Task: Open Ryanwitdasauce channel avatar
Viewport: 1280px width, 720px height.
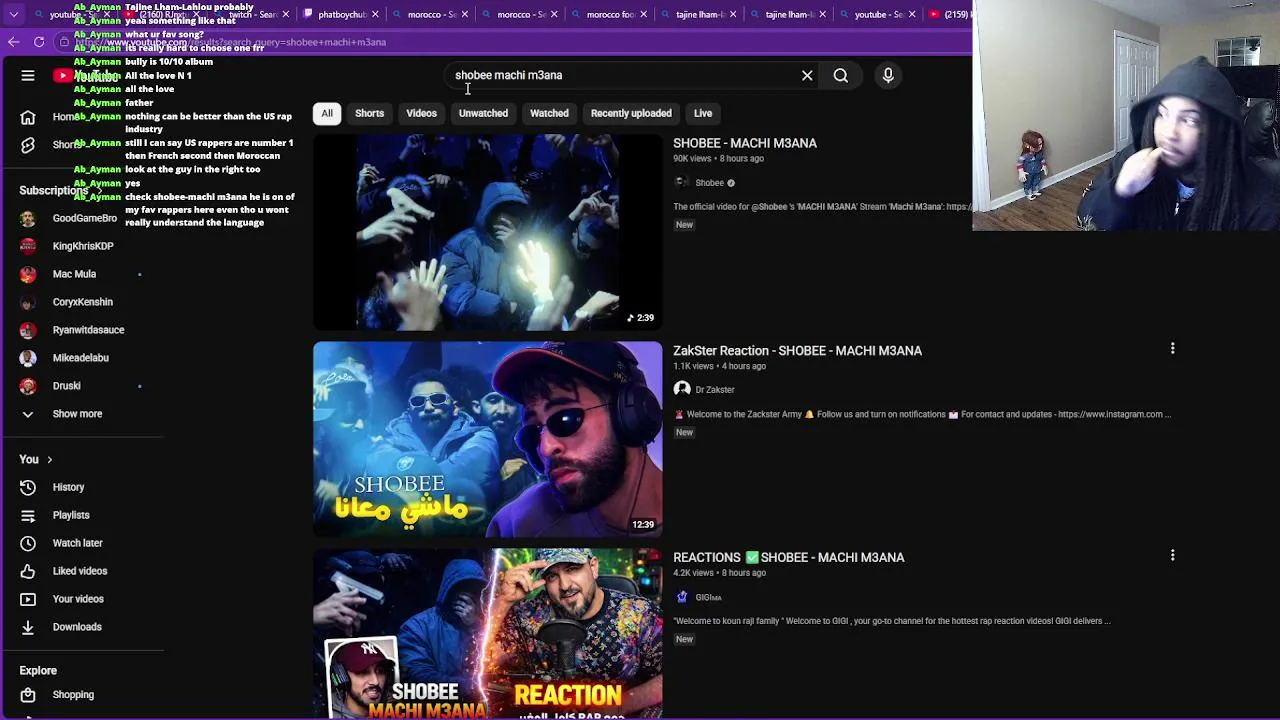Action: pos(28,330)
